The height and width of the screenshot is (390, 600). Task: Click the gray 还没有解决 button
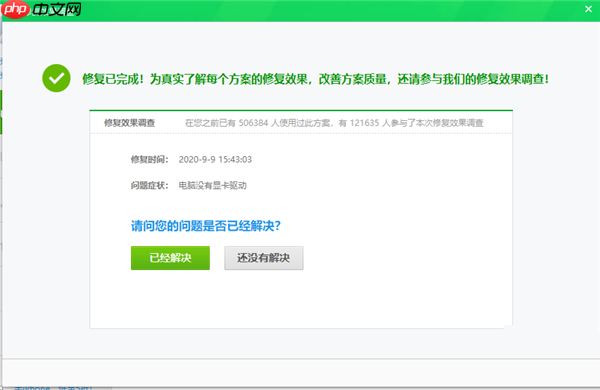pyautogui.click(x=264, y=258)
